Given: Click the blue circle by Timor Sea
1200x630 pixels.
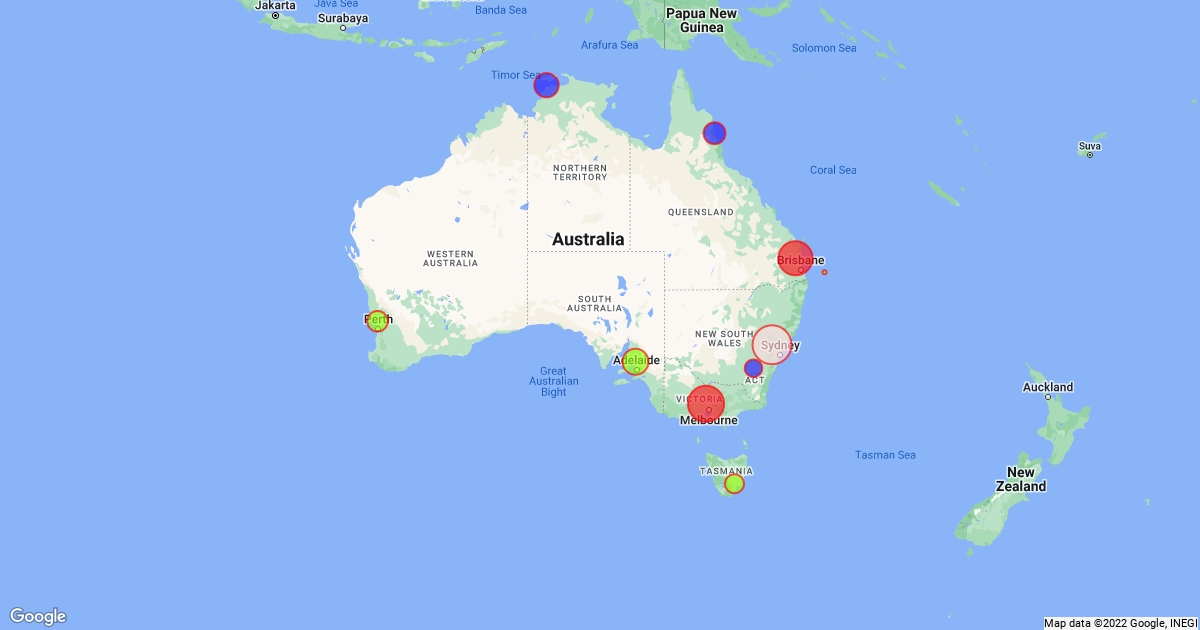Looking at the screenshot, I should [546, 85].
